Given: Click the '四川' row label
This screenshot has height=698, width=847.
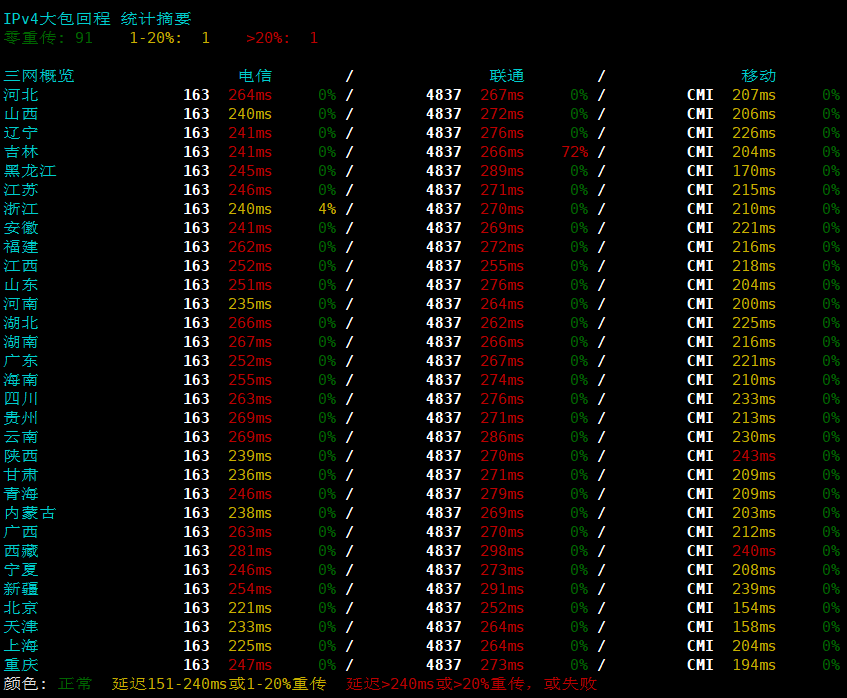Looking at the screenshot, I should [21, 399].
